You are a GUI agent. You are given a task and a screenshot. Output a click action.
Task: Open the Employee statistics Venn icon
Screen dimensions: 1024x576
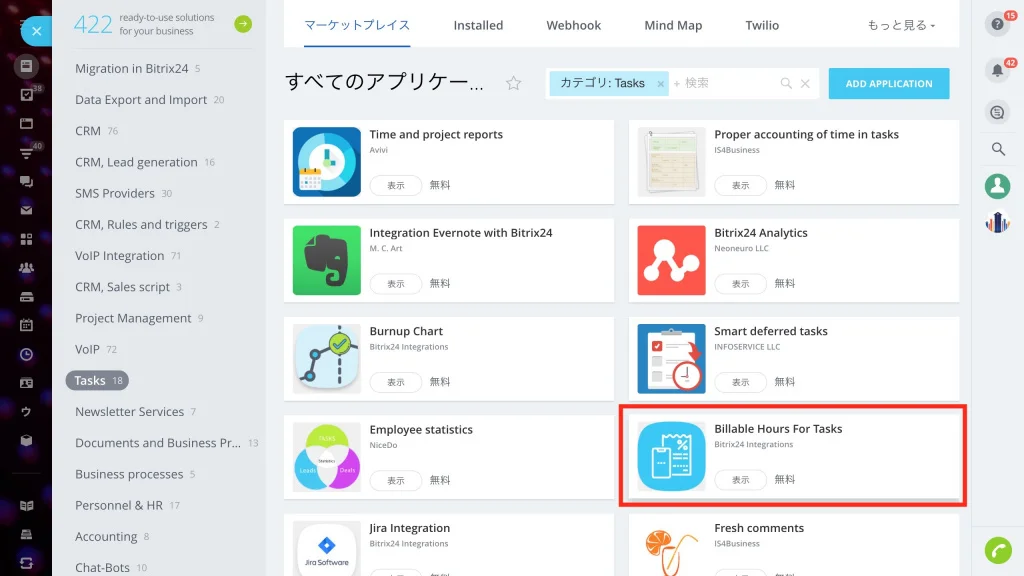[x=327, y=457]
